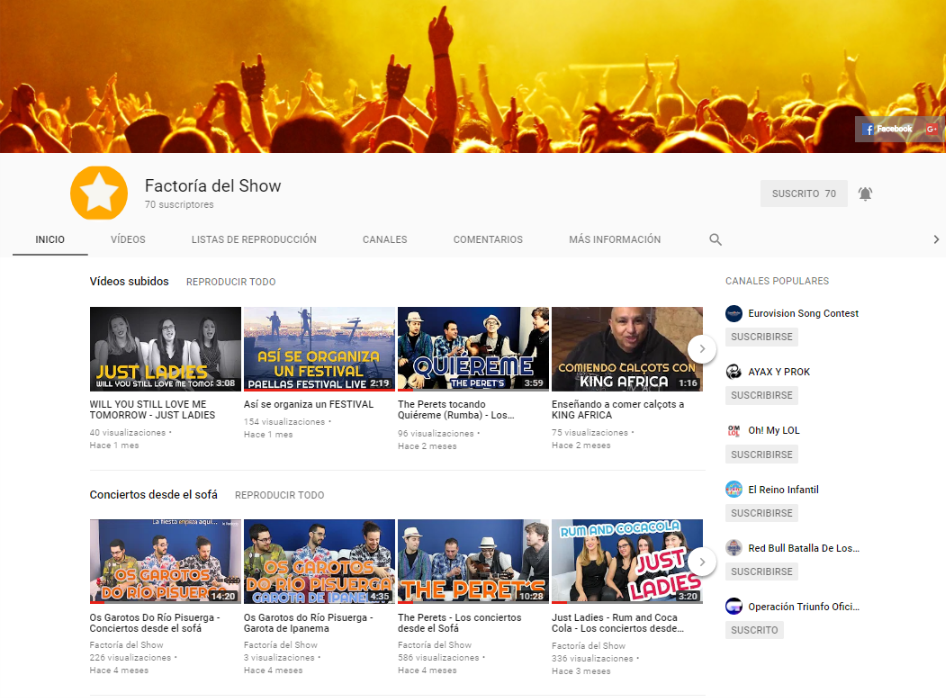Image resolution: width=946 pixels, height=698 pixels.
Task: Subscribe to AYAX Y PROK
Action: [x=761, y=395]
